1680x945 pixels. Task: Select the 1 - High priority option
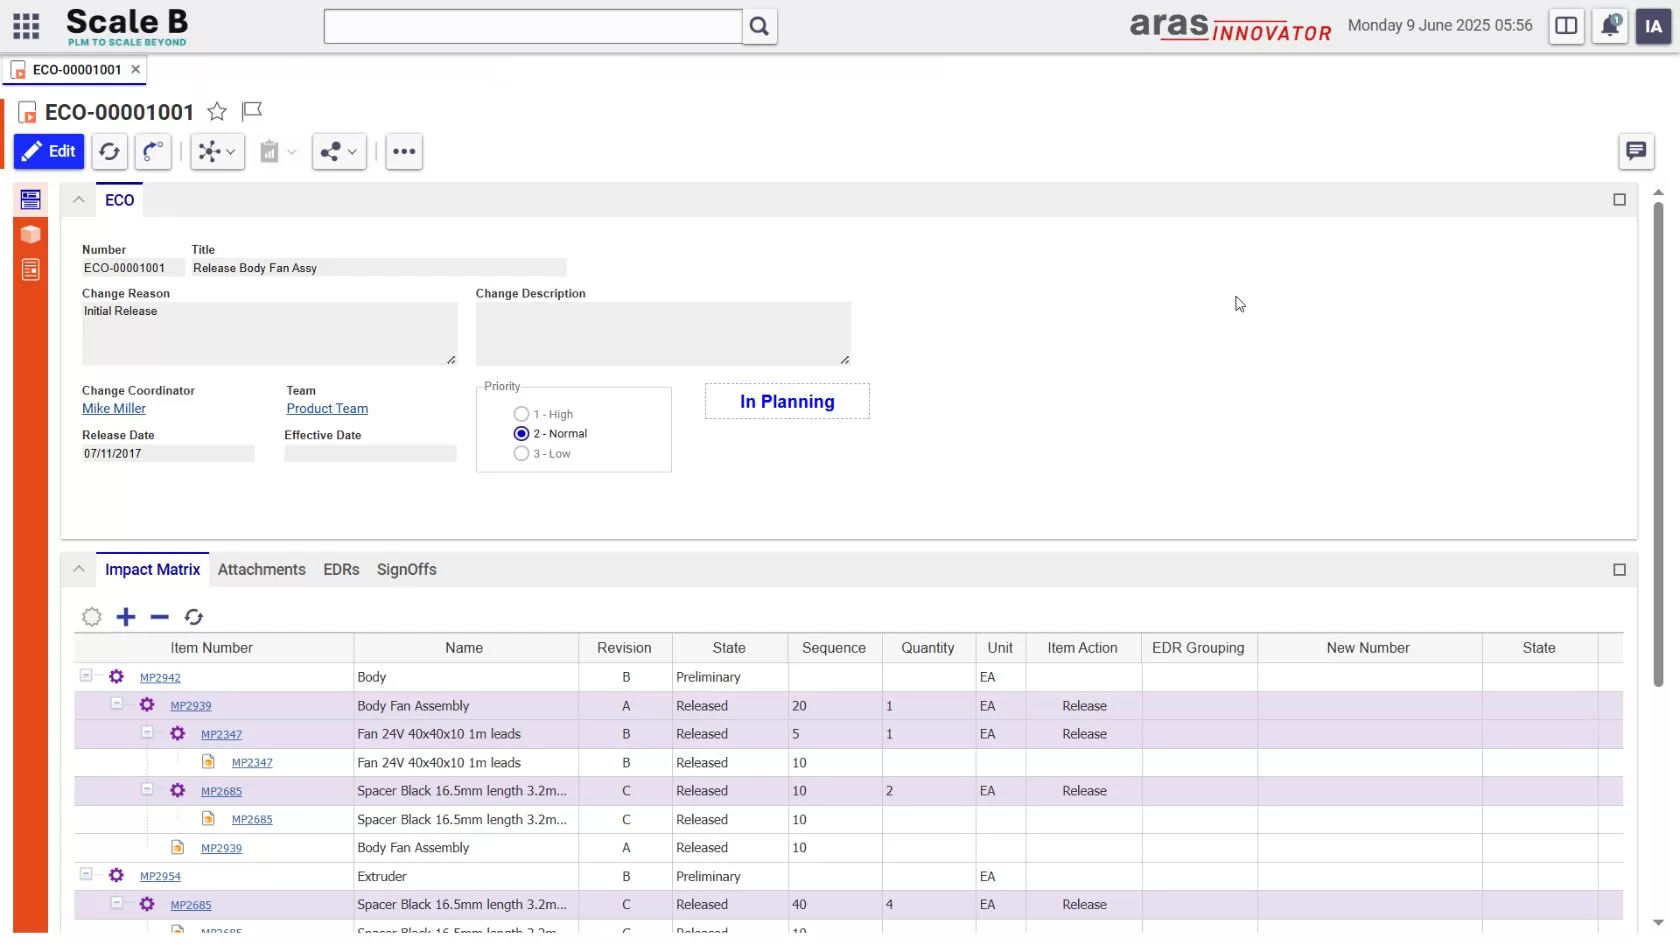tap(521, 414)
